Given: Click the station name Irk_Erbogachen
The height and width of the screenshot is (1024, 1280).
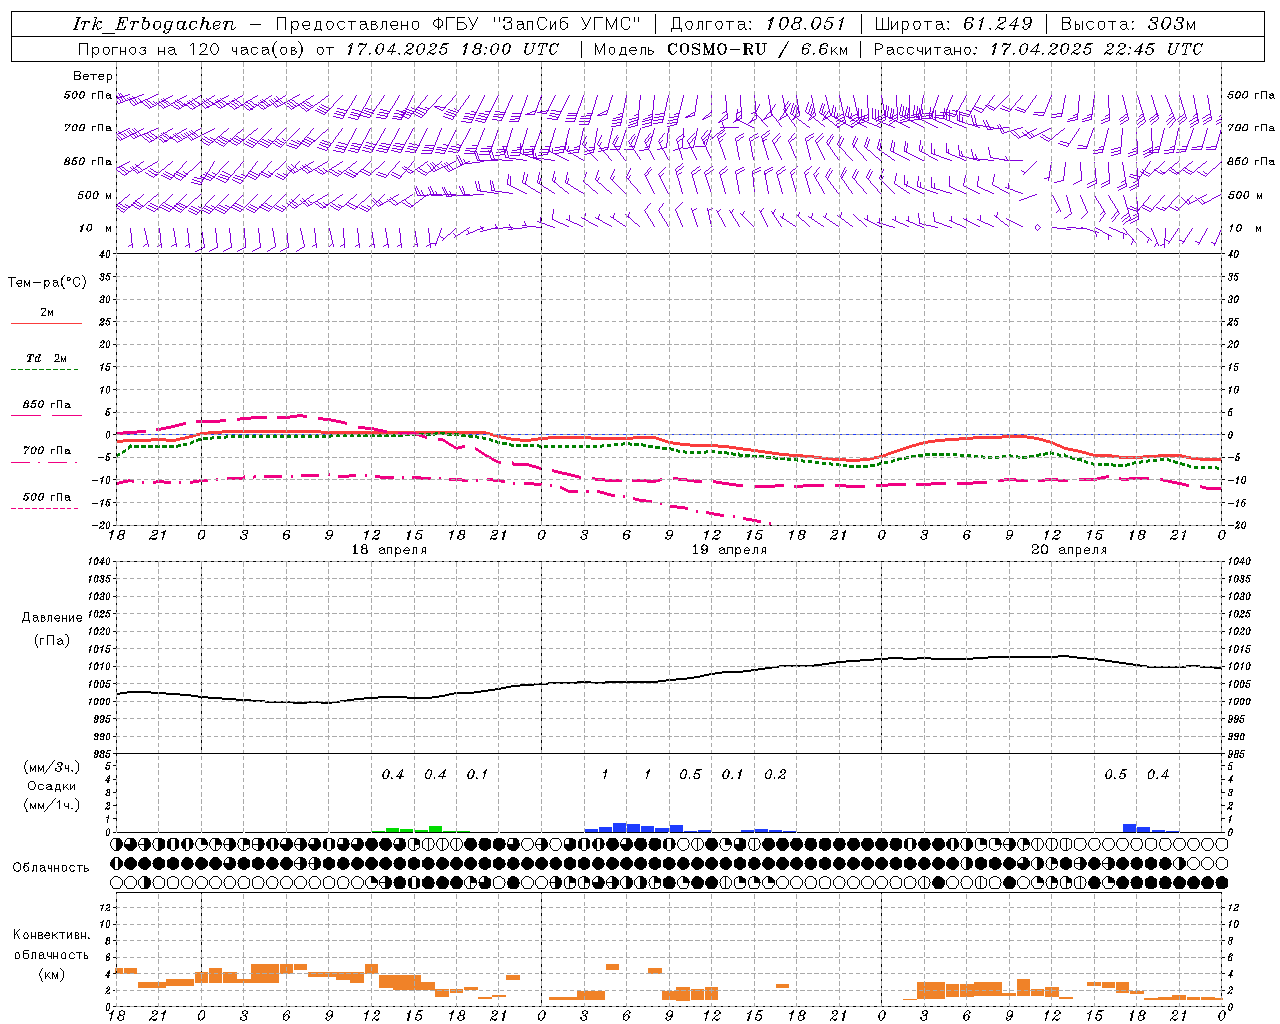Looking at the screenshot, I should tap(154, 24).
